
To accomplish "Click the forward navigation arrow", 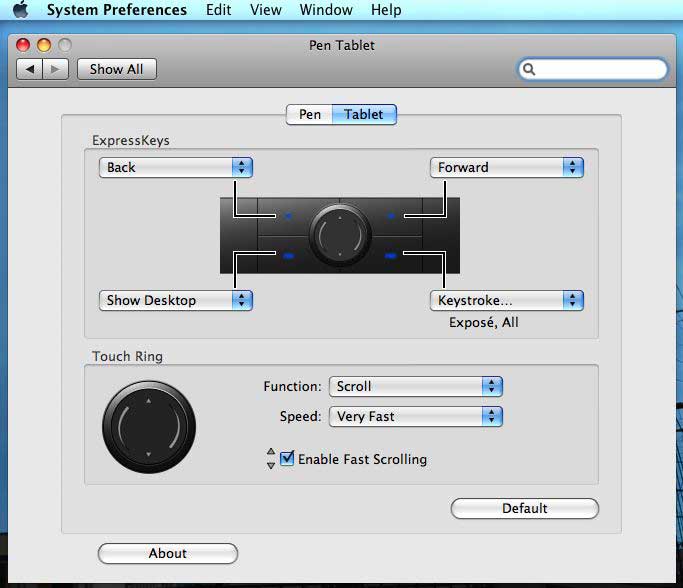I will coord(55,69).
